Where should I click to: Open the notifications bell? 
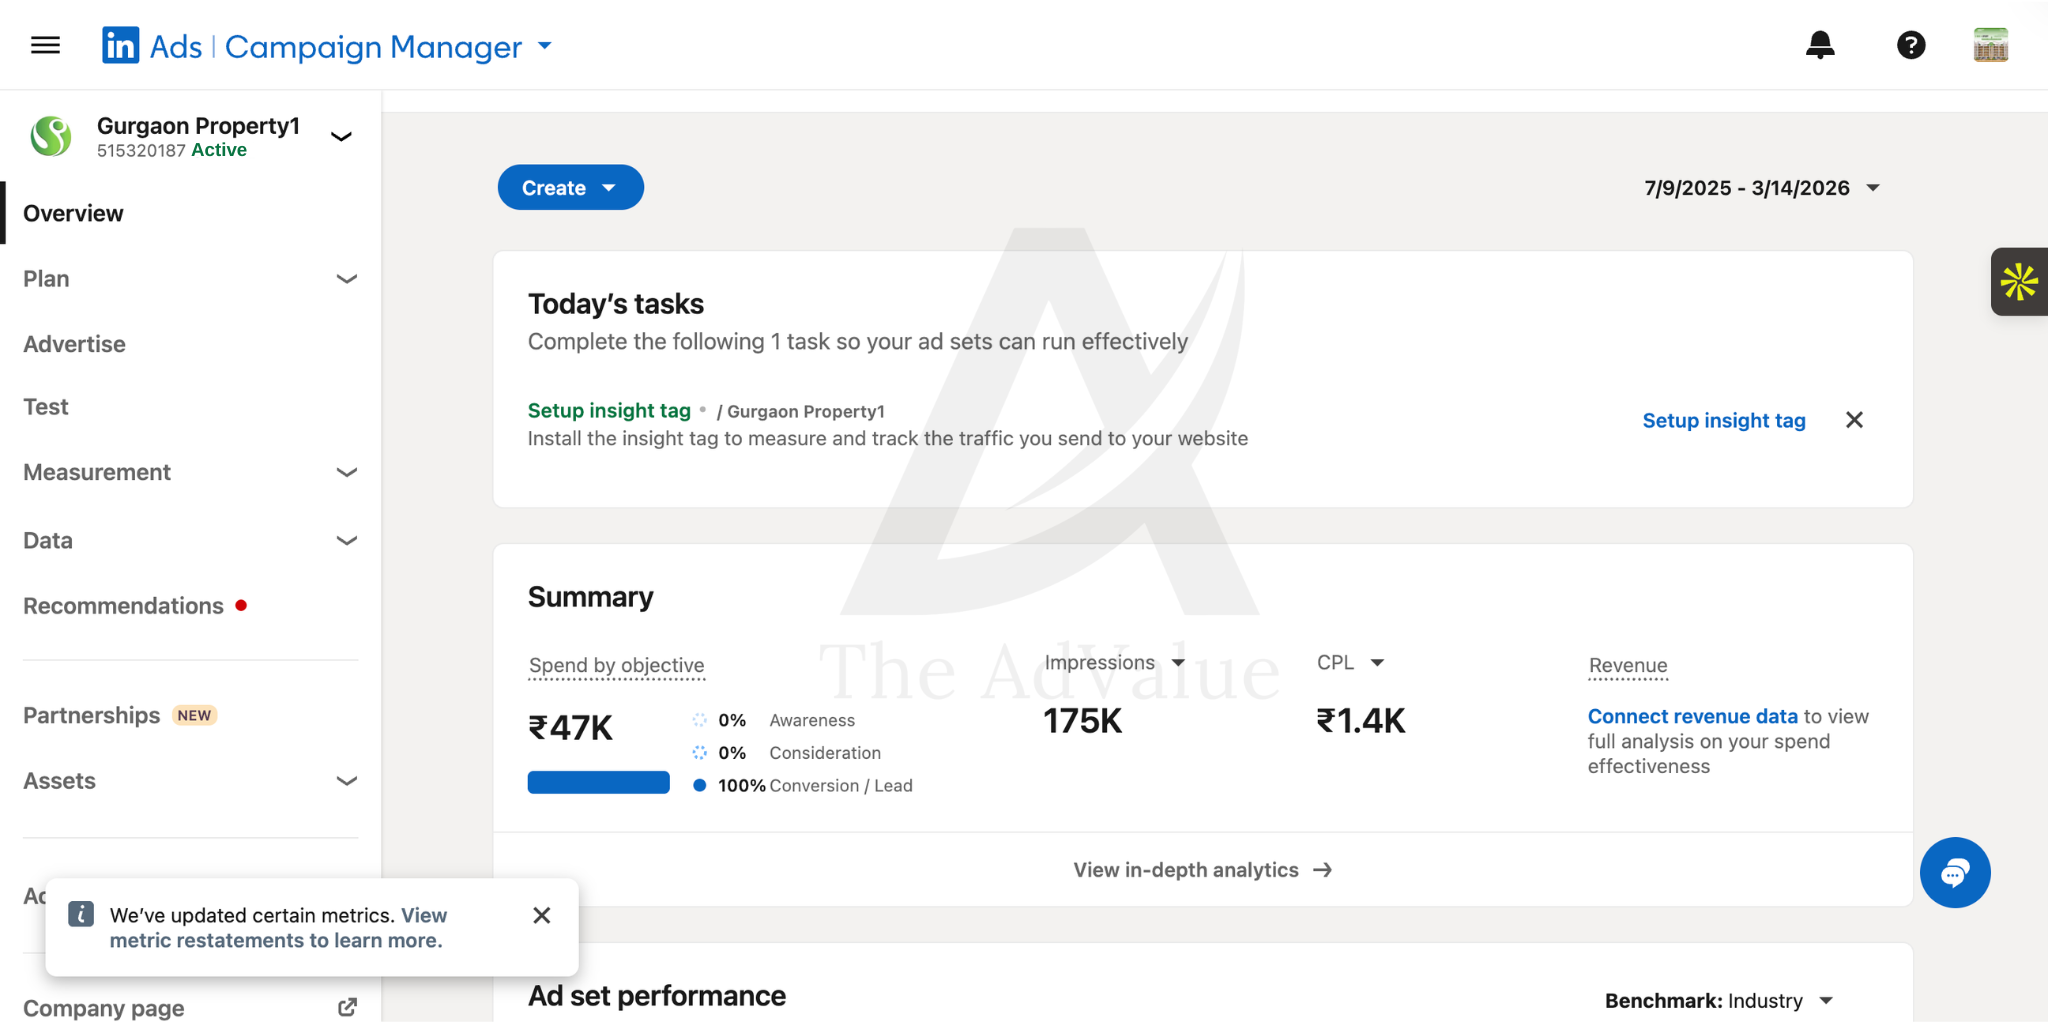(x=1820, y=45)
